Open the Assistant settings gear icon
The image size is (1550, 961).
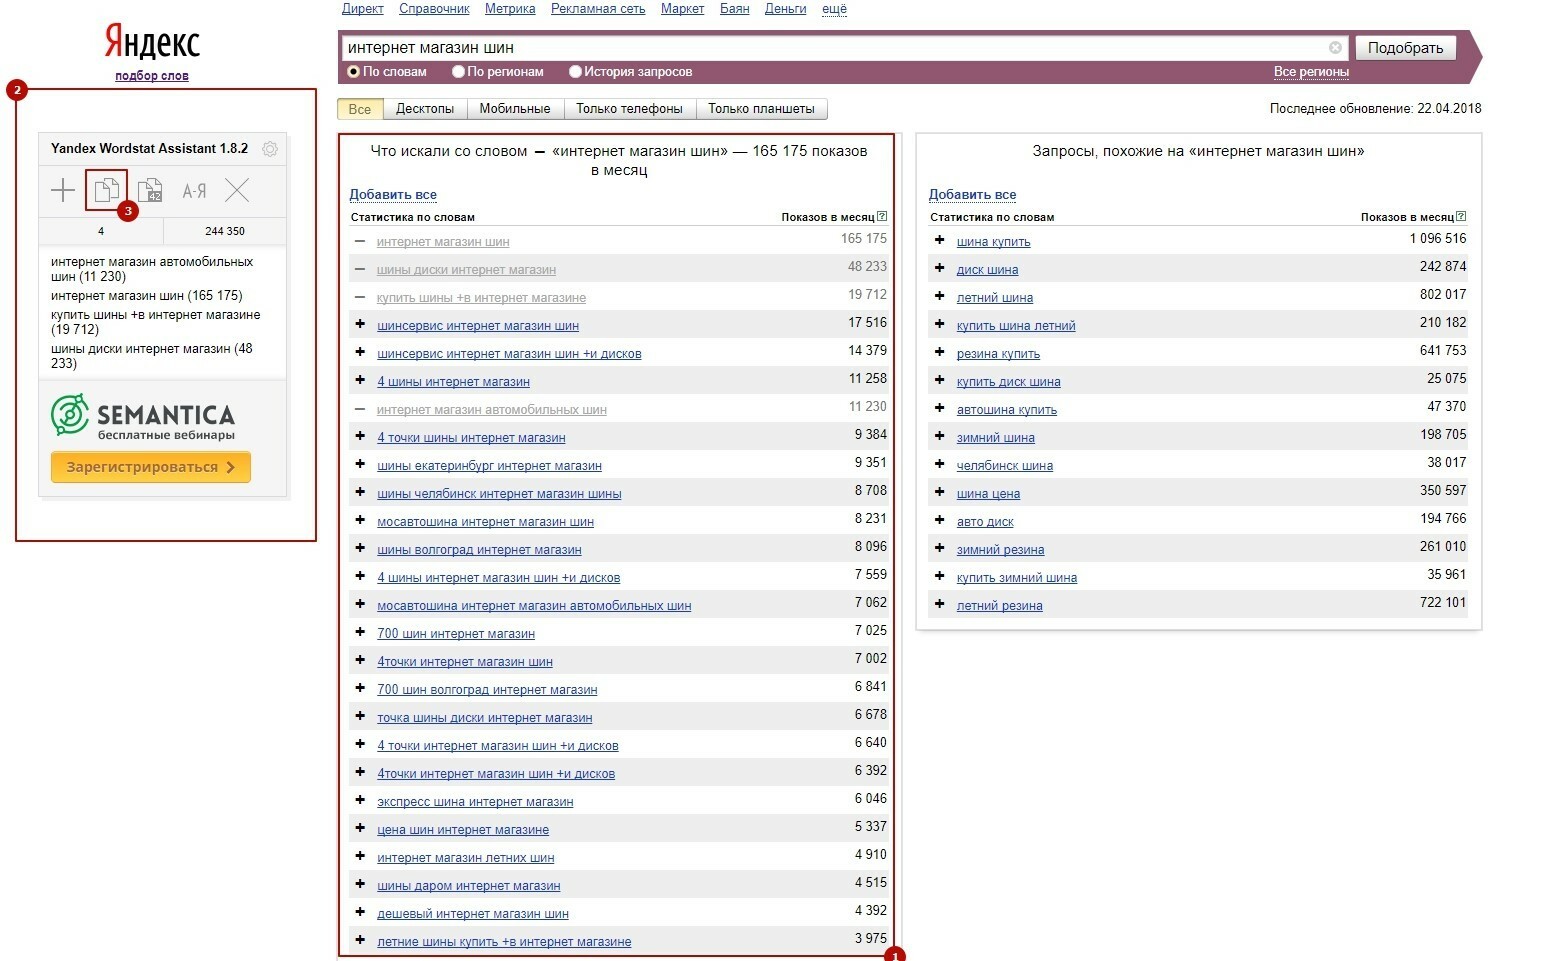coord(270,149)
